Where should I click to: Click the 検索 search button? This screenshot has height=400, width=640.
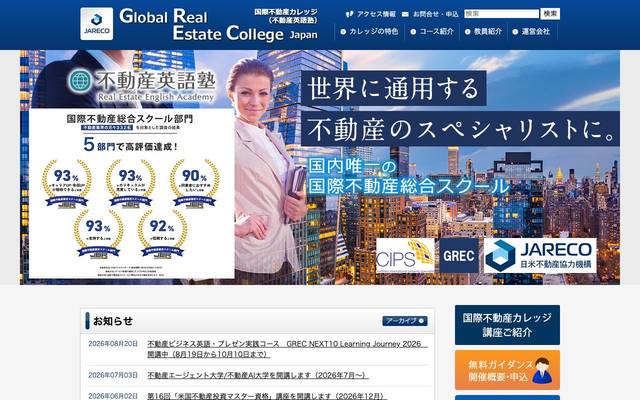click(550, 14)
